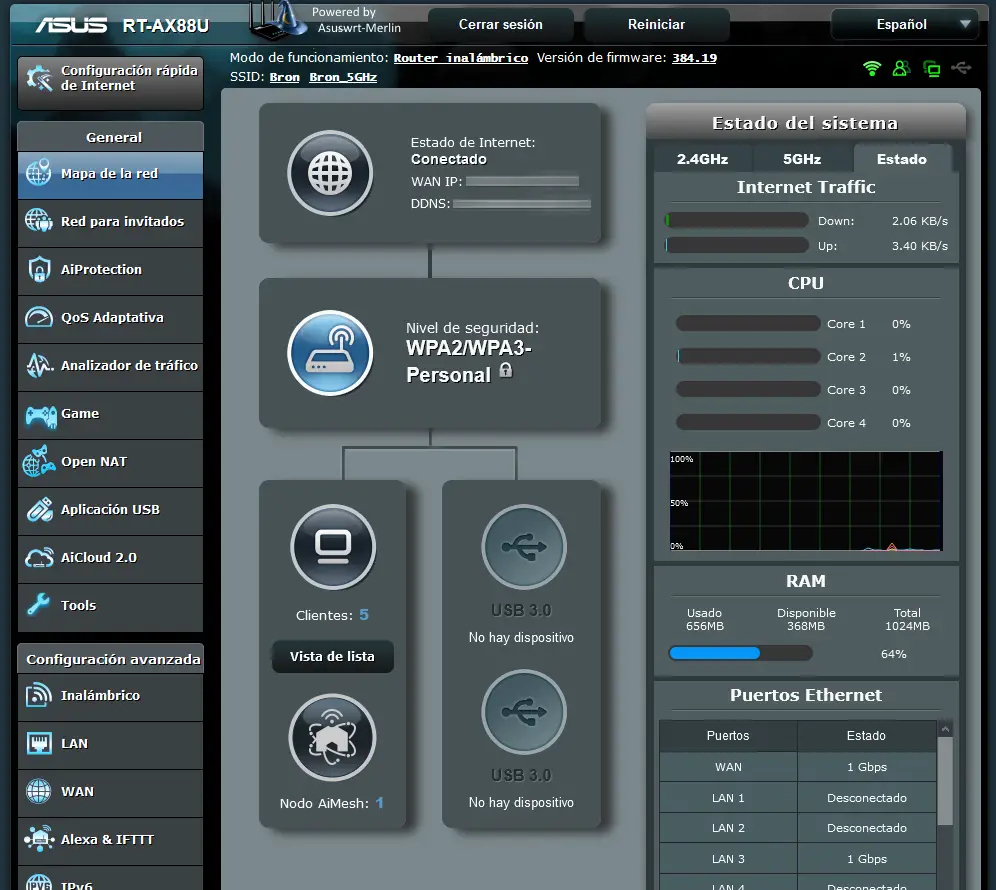
Task: Click the Game controller icon
Action: pos(41,416)
